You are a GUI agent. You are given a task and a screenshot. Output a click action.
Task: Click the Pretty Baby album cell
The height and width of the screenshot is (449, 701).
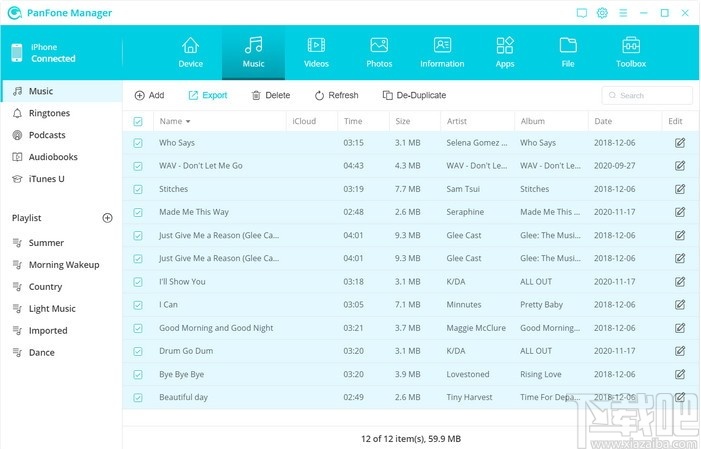coord(541,305)
